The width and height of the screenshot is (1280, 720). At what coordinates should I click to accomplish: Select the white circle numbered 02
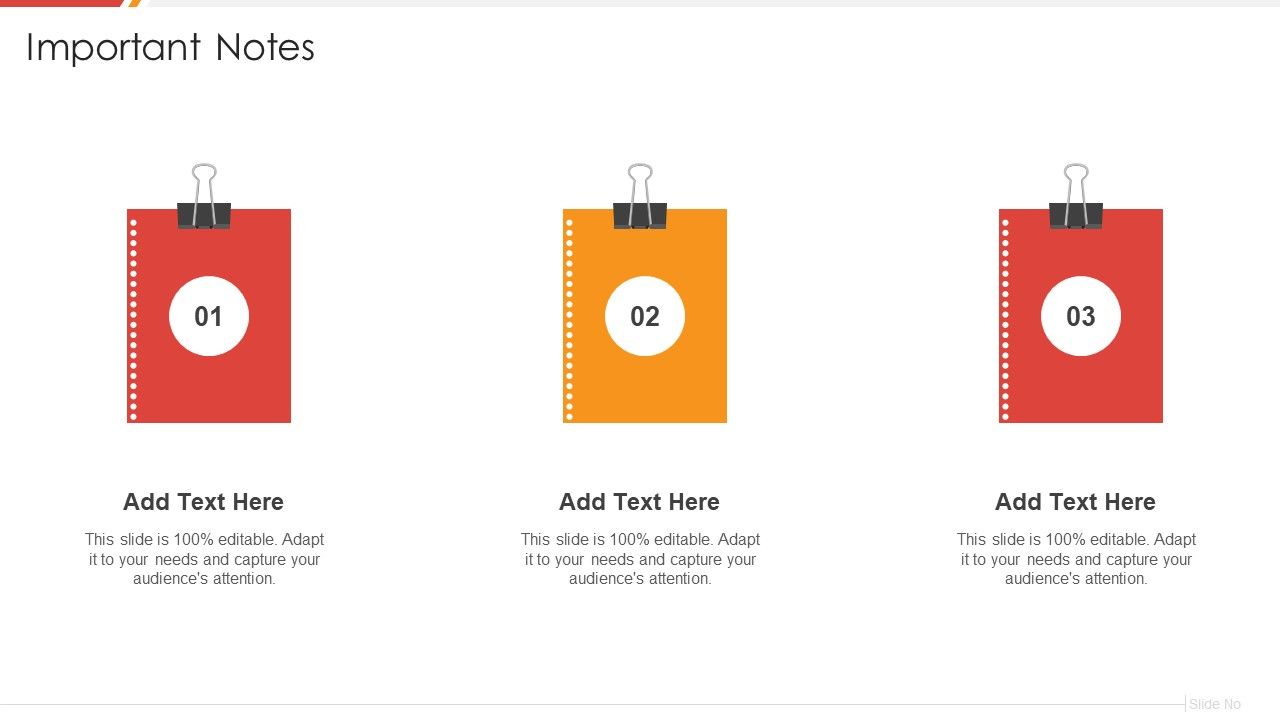click(x=645, y=316)
